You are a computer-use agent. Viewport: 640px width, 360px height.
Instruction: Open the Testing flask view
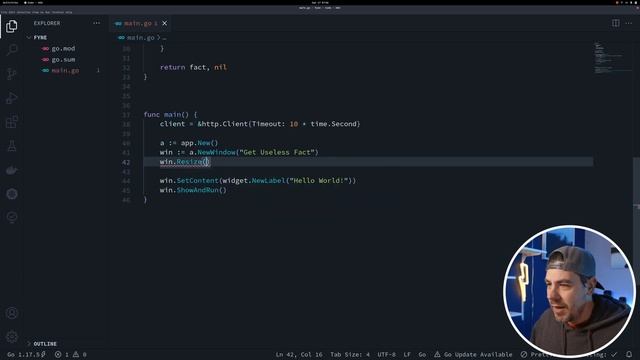pyautogui.click(x=11, y=146)
